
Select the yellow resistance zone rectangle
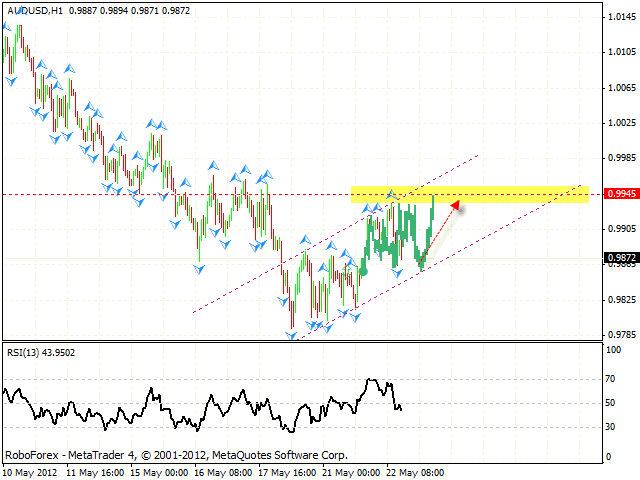point(500,194)
